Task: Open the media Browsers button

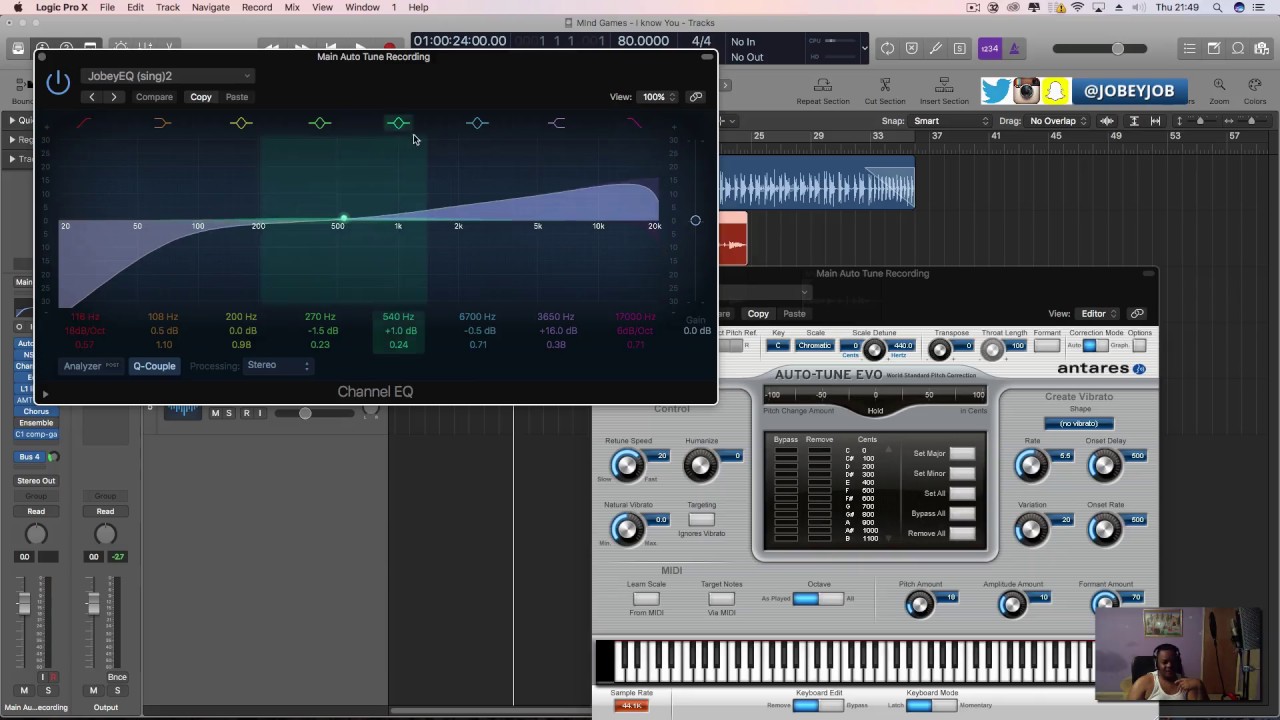Action: [x=1262, y=49]
